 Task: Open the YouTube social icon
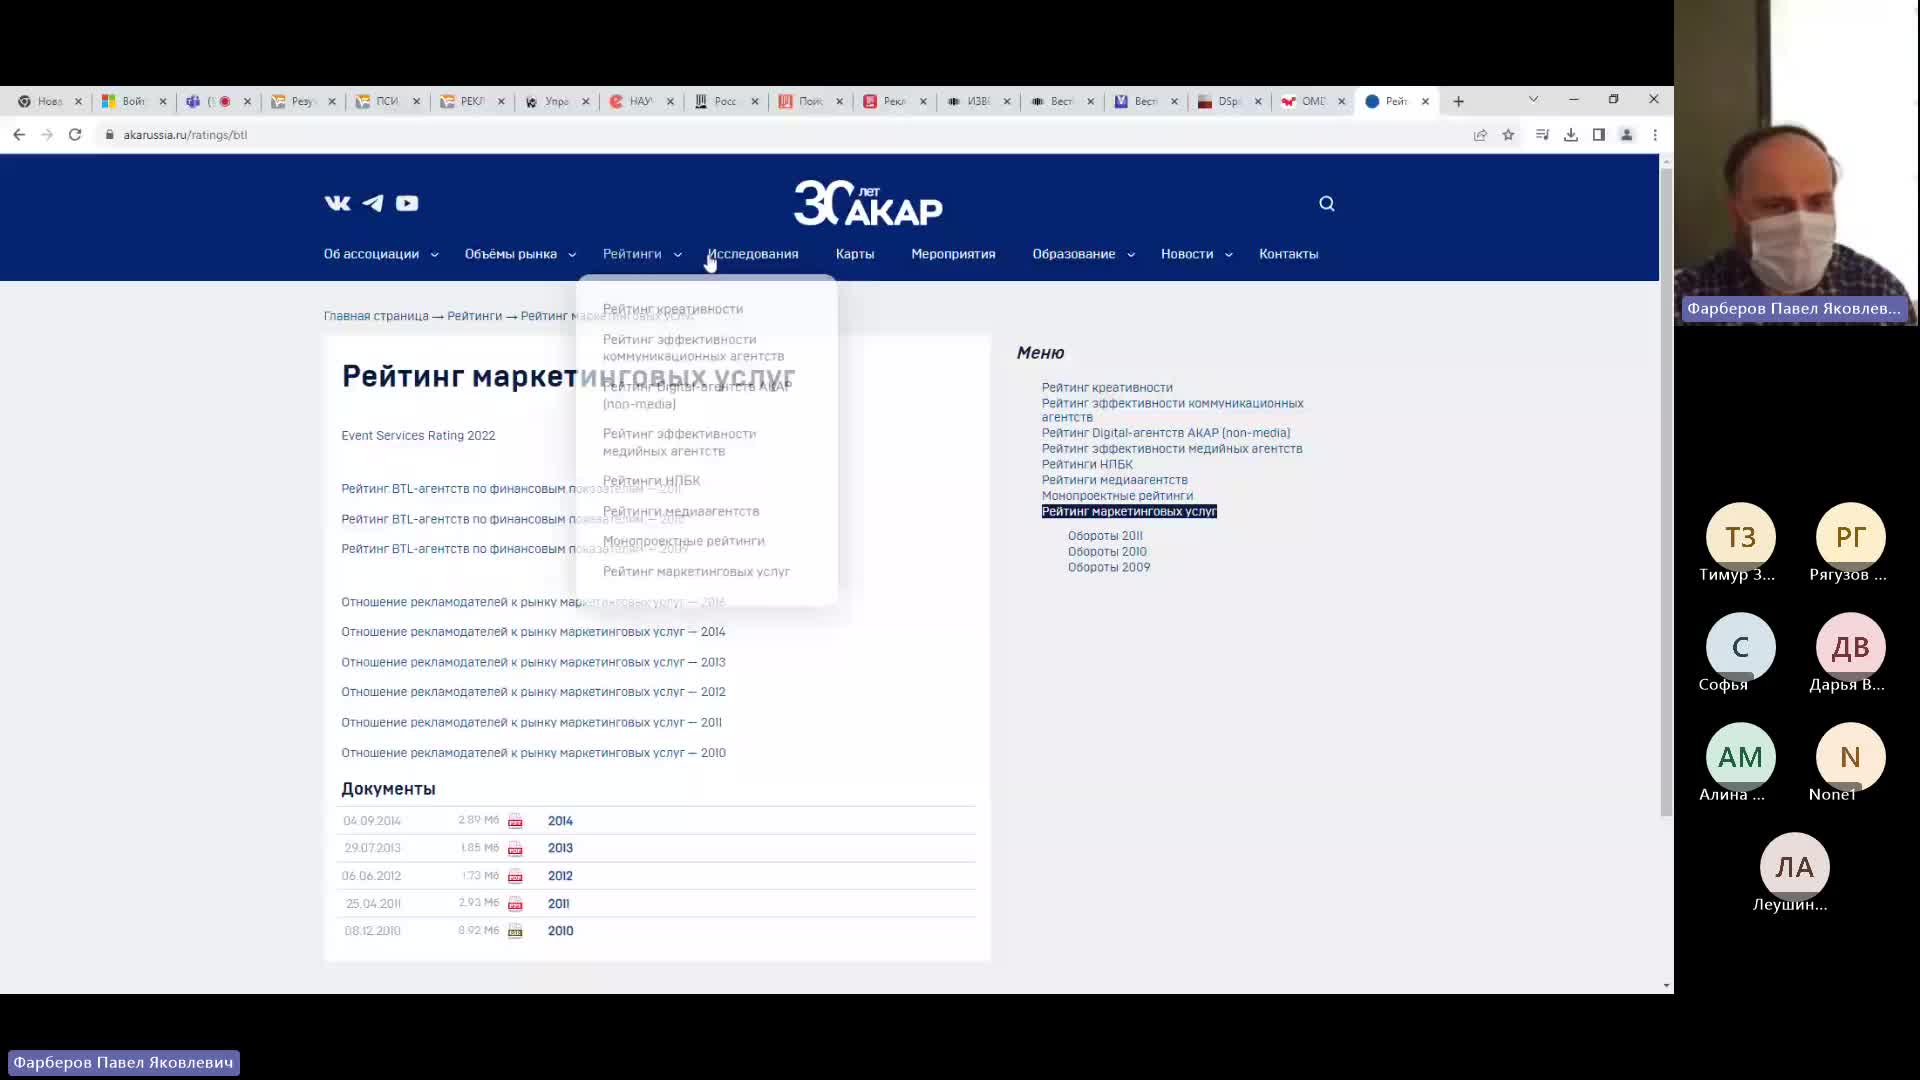click(x=407, y=203)
